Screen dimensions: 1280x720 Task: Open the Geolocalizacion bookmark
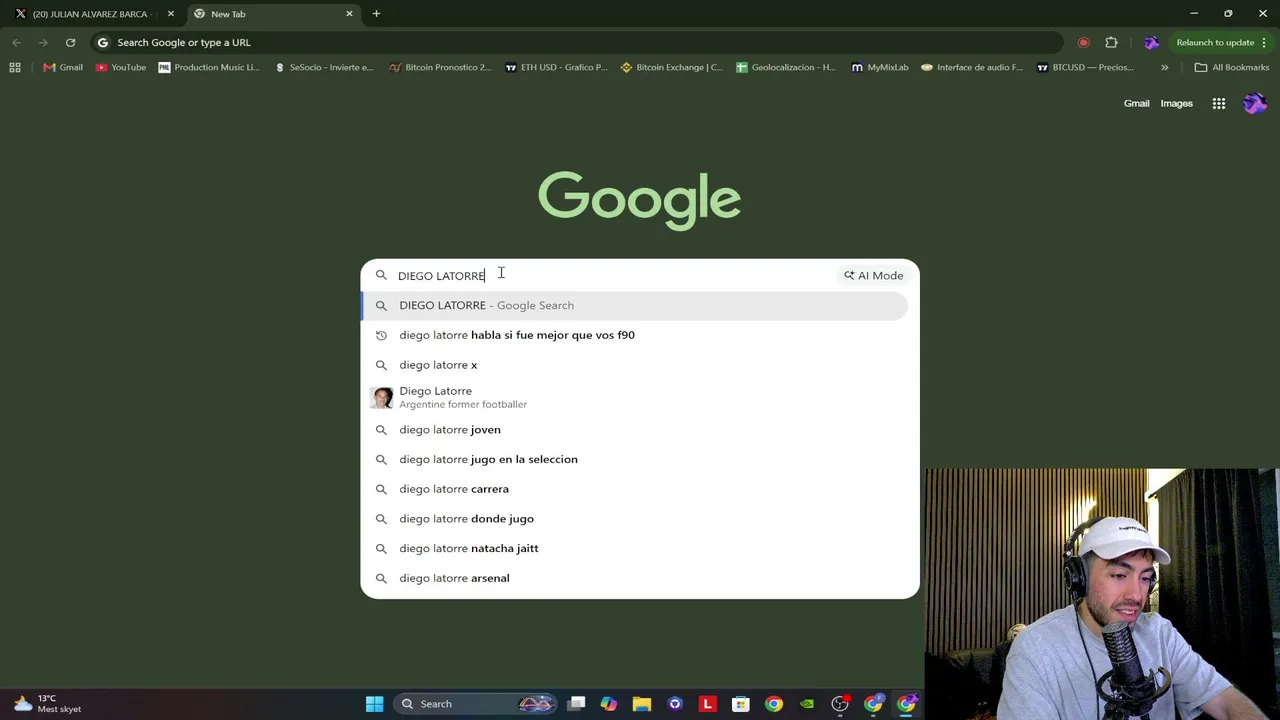[x=786, y=67]
